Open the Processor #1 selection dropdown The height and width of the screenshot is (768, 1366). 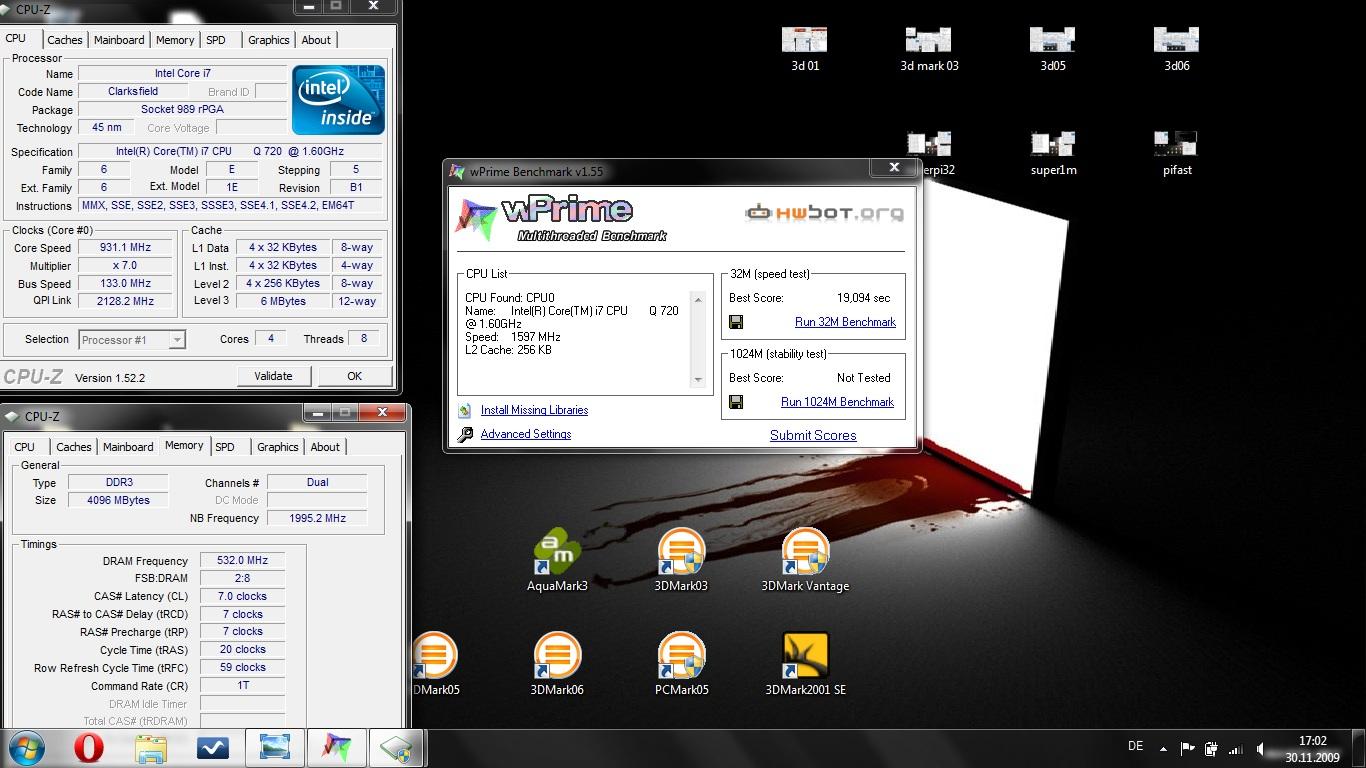point(132,340)
